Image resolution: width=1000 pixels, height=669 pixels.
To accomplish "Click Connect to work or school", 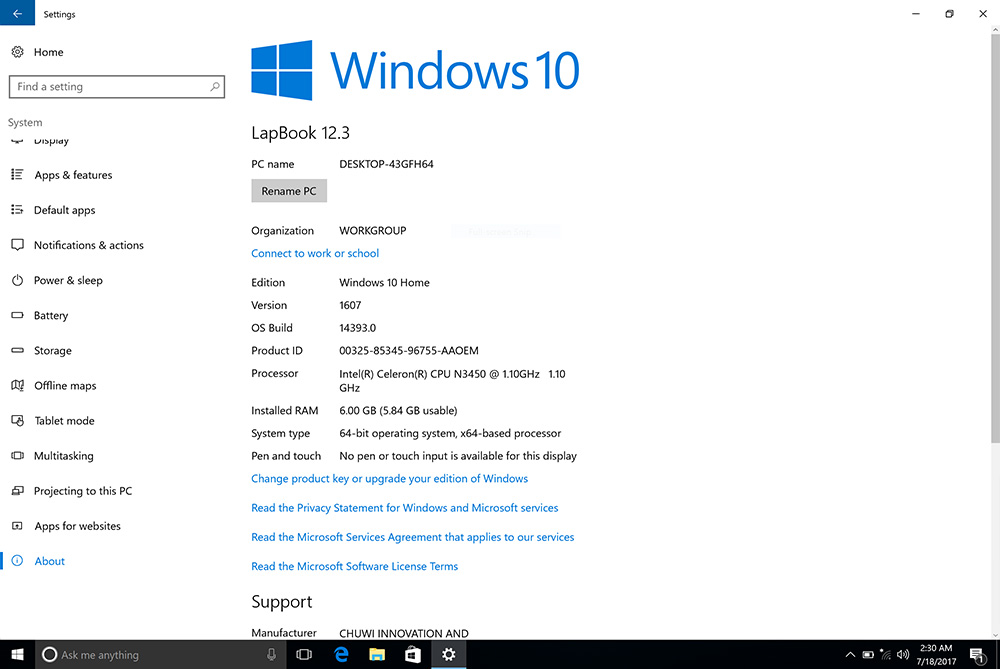I will [315, 253].
